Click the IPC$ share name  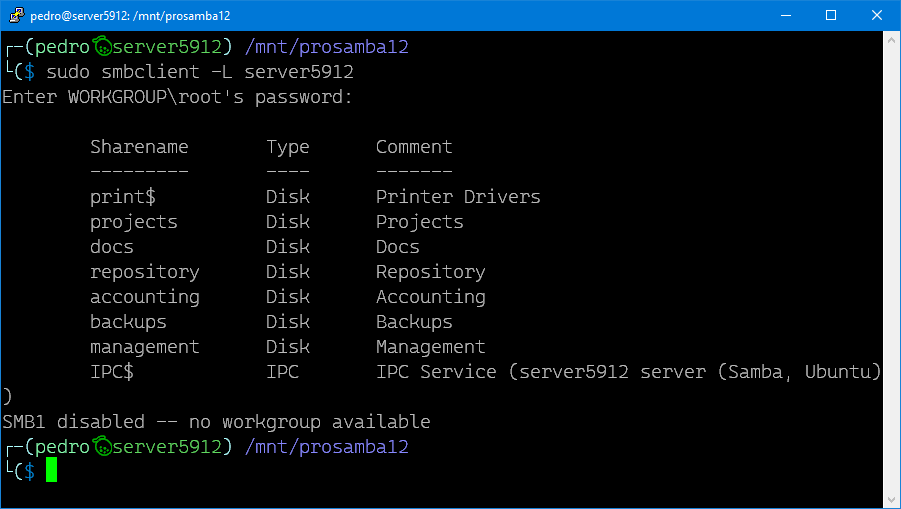coord(112,372)
